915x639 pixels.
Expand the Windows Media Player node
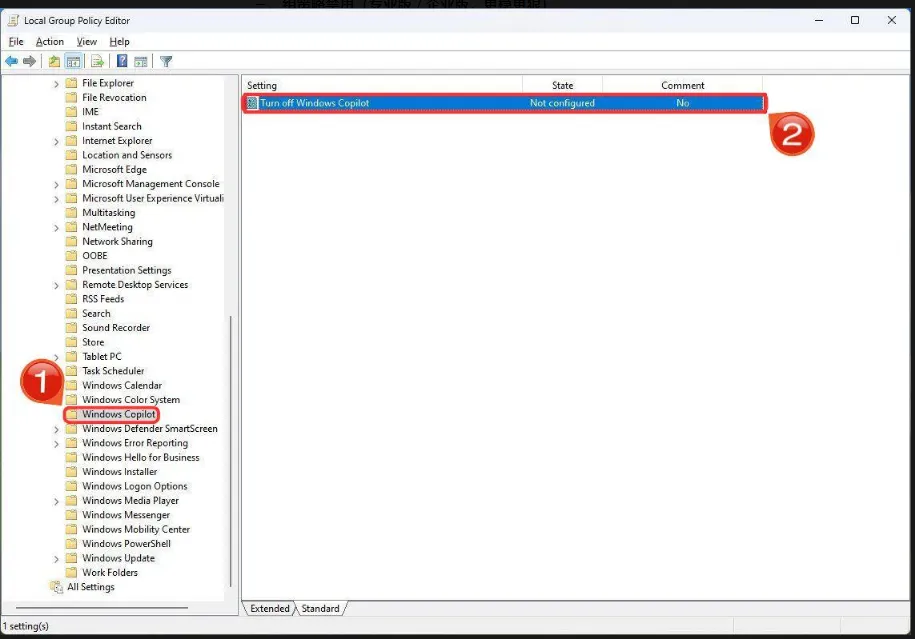pyautogui.click(x=56, y=501)
